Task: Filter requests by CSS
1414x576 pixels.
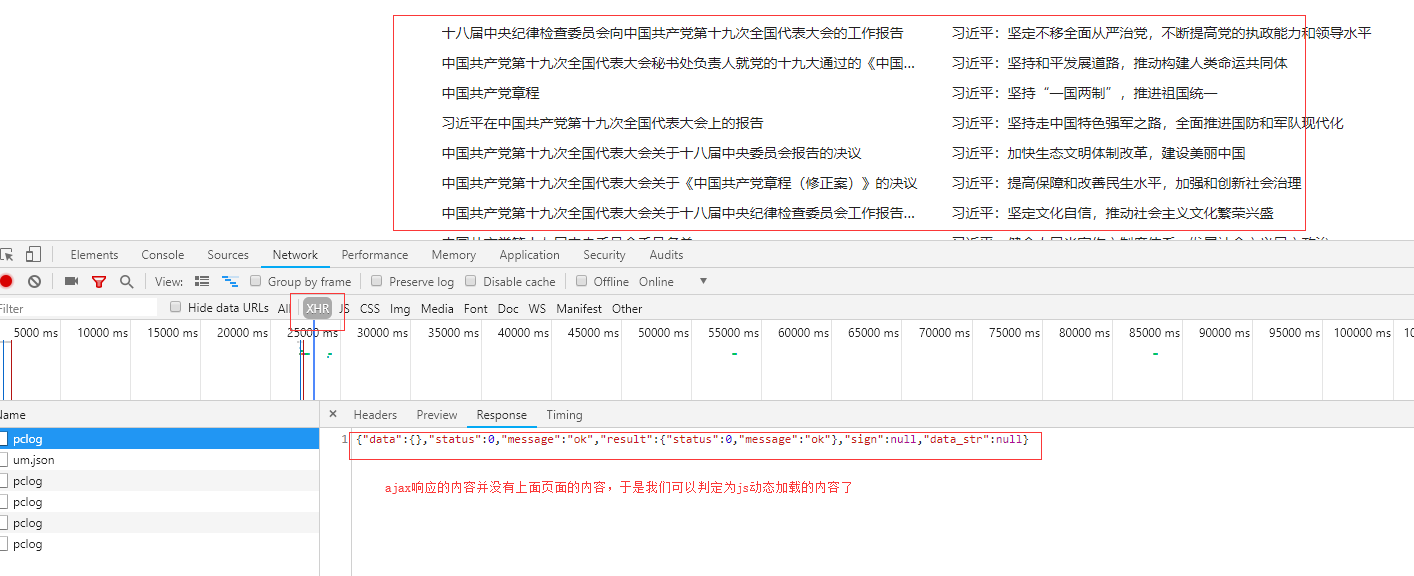Action: 370,309
